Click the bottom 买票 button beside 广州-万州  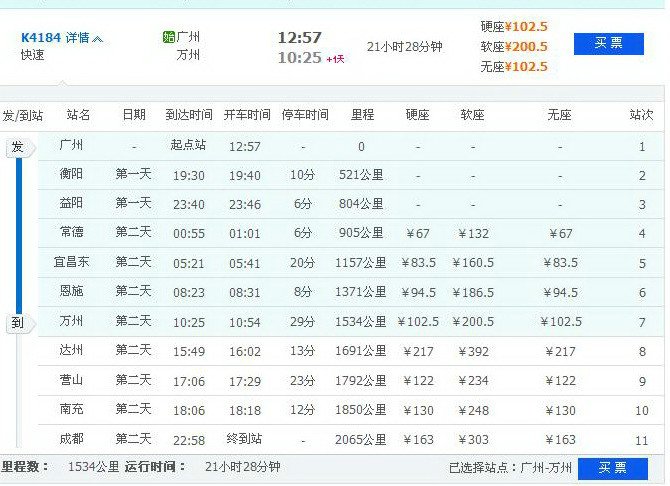[x=613, y=468]
